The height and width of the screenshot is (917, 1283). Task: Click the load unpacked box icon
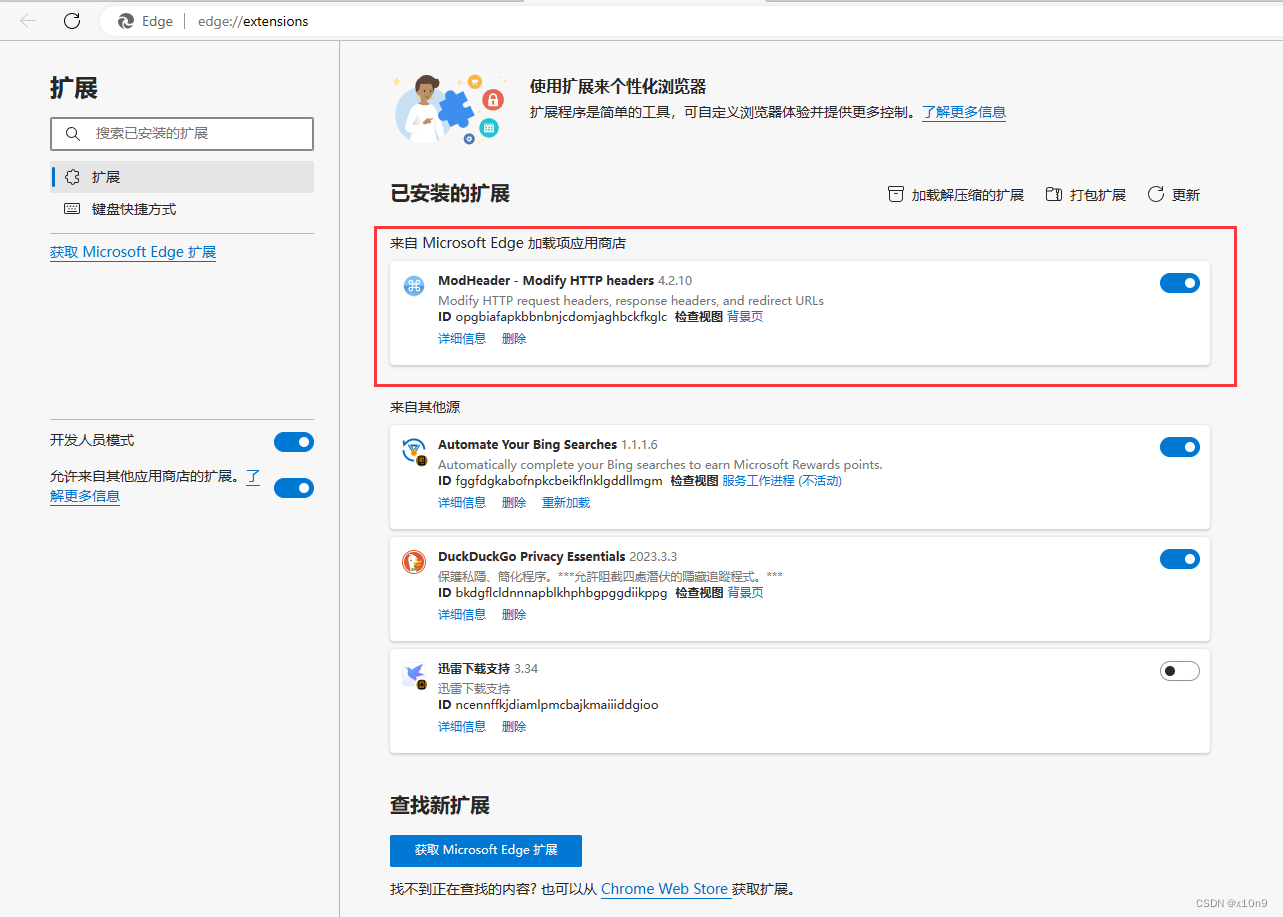click(x=896, y=194)
